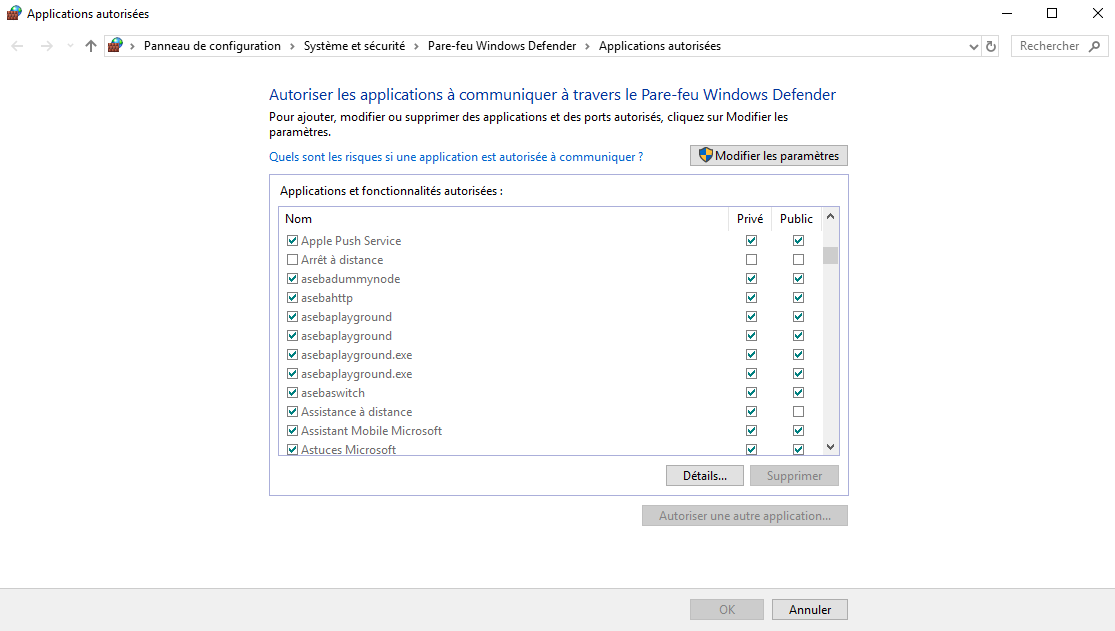Open the recent locations dropdown arrow
1115x631 pixels.
click(70, 46)
